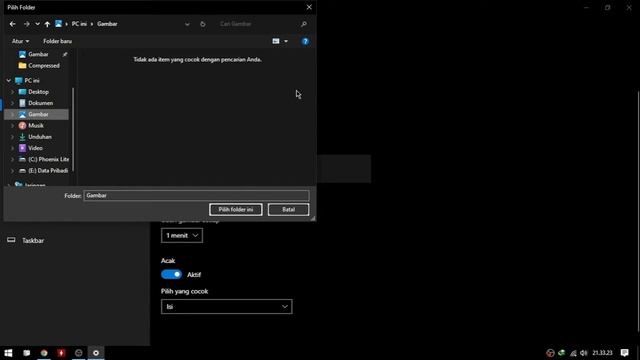Screen dimensions: 640x360
Task: Refresh the Gambar folder view
Action: (203, 24)
